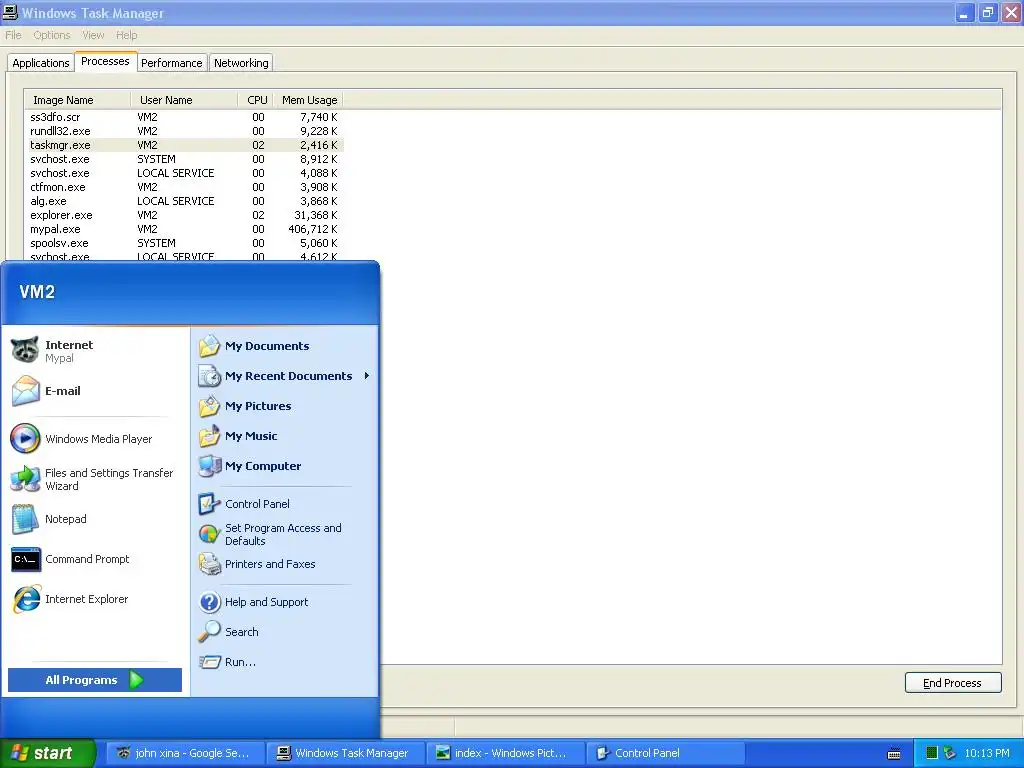Screen dimensions: 1024x768
Task: Open Files and Settings Transfer Wizard icon
Action: (x=25, y=479)
